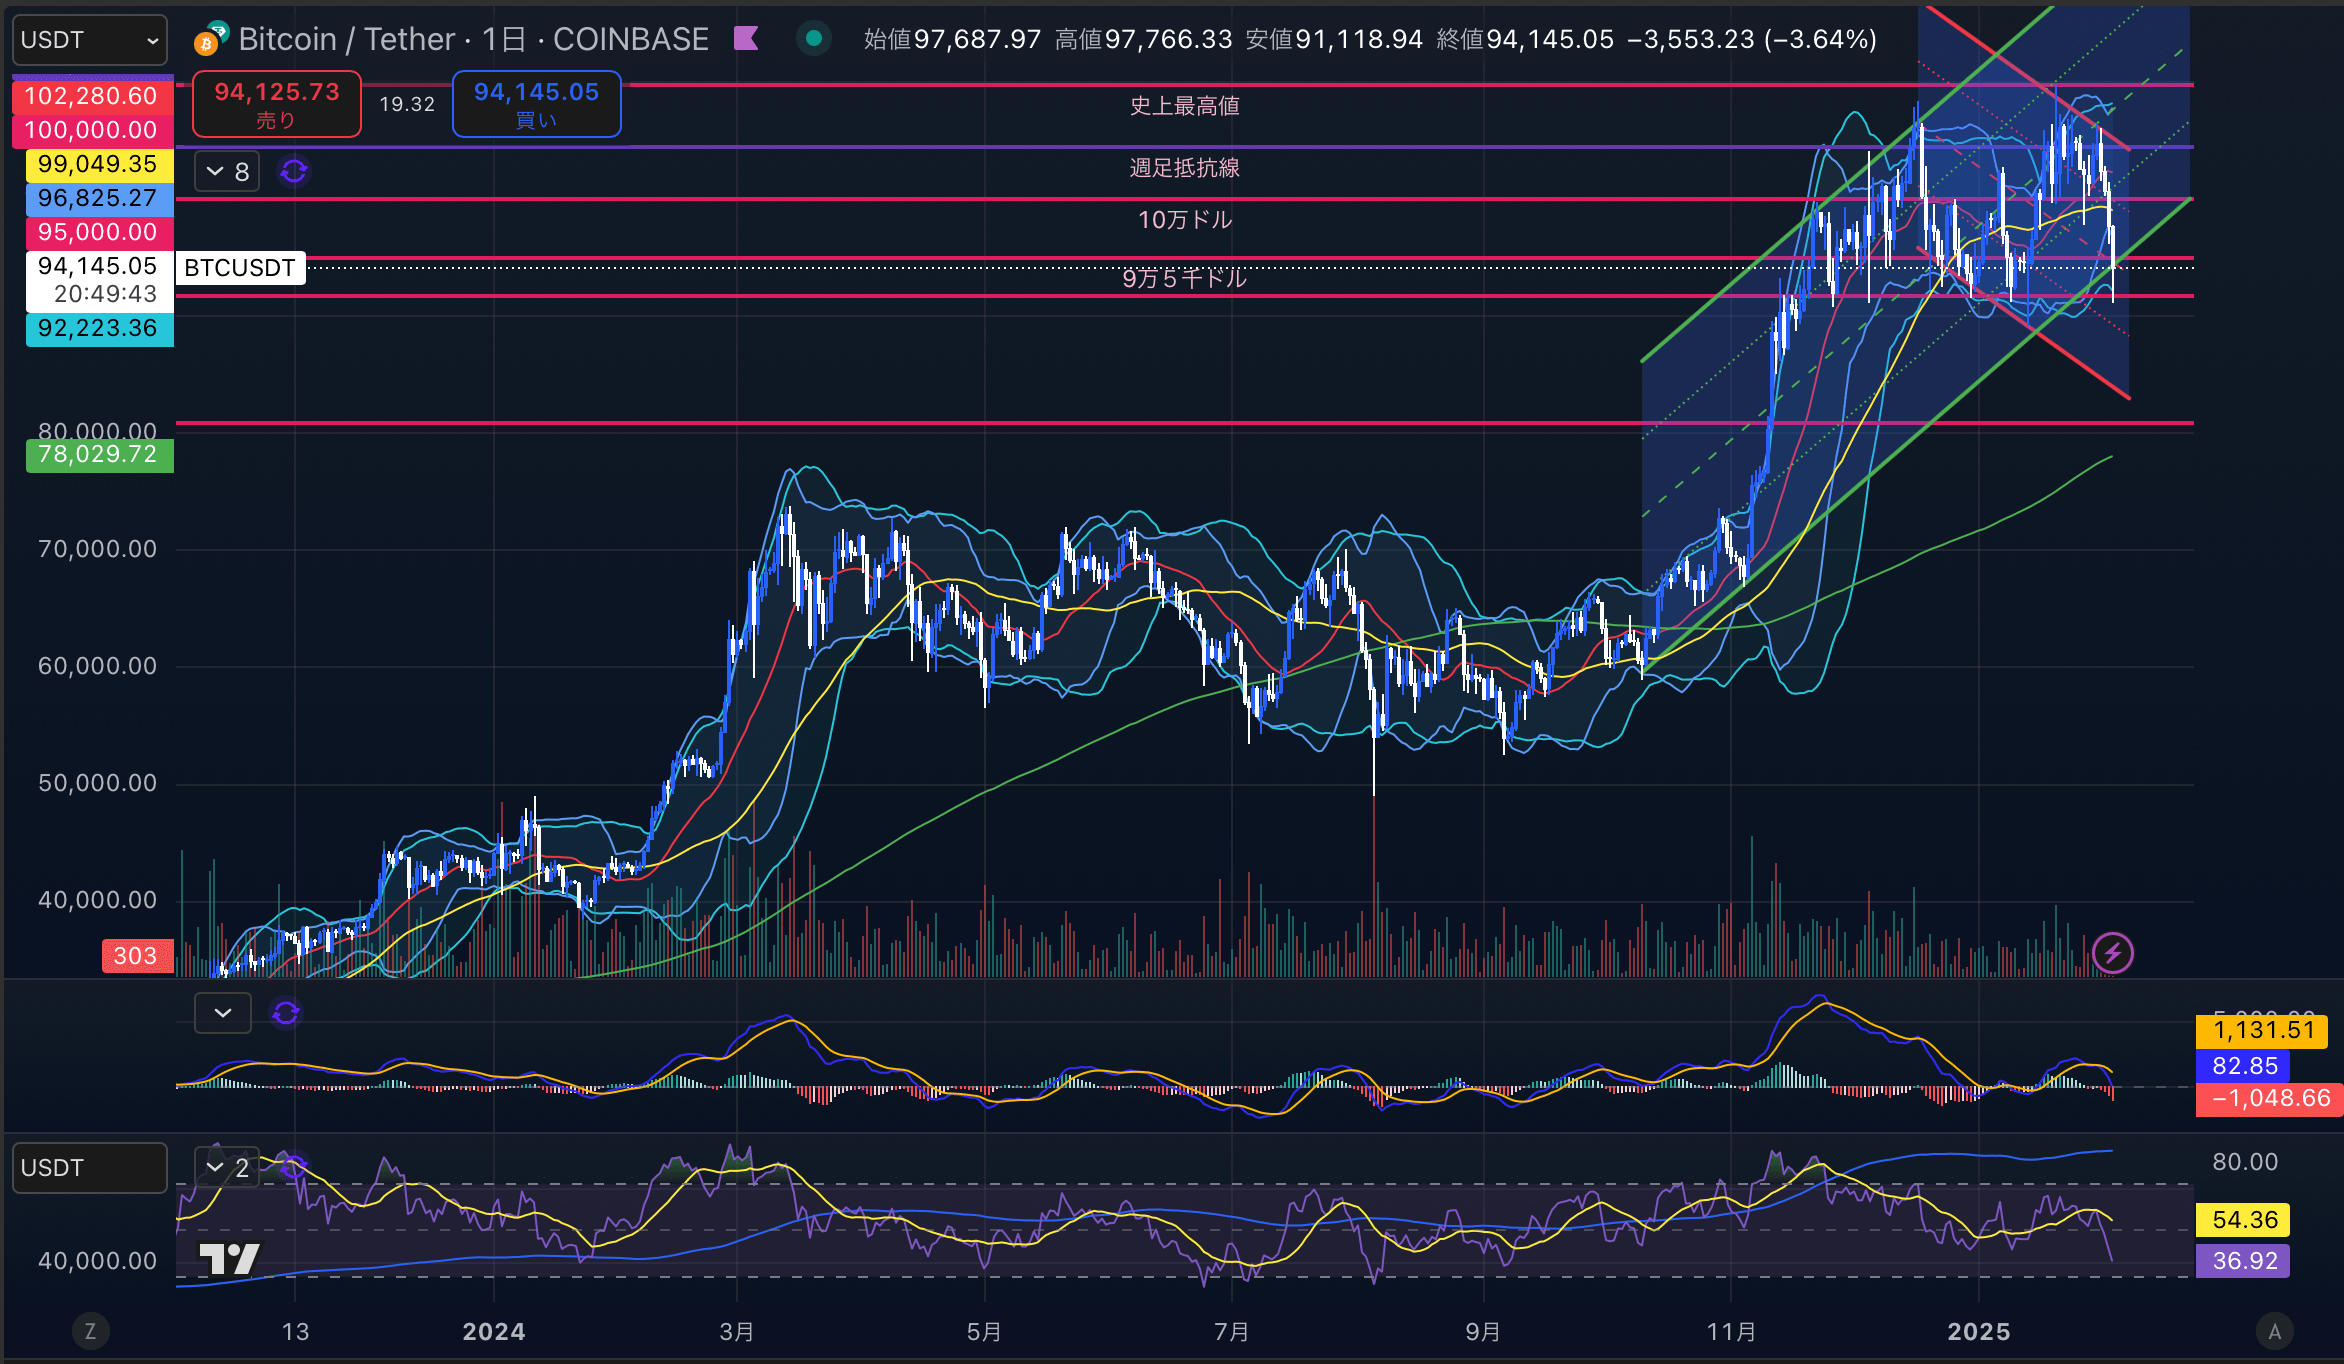Collapse the indicator legend showing 8
Viewport: 2344px width, 1364px height.
(227, 172)
